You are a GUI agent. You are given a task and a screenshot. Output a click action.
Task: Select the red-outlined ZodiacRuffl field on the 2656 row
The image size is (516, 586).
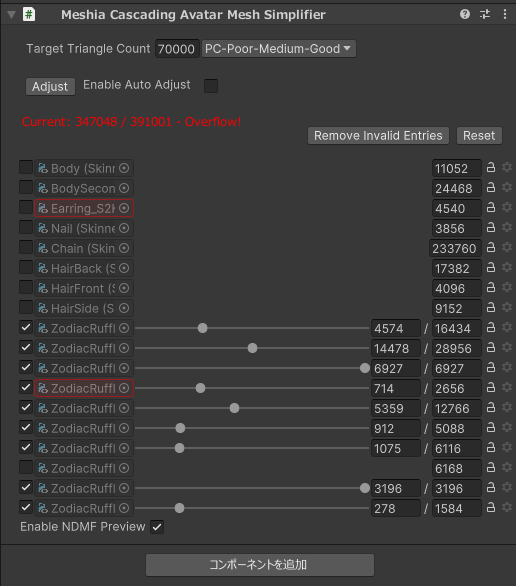click(x=84, y=388)
